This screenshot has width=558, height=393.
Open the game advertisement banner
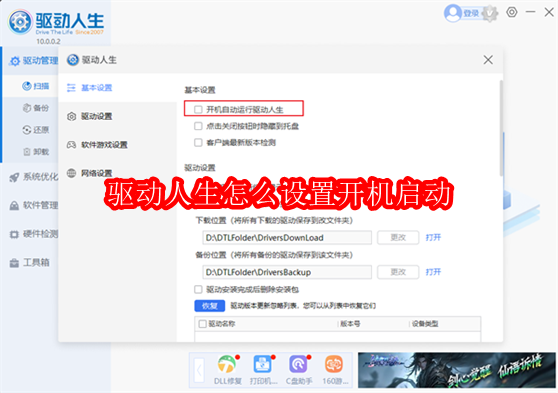click(457, 370)
